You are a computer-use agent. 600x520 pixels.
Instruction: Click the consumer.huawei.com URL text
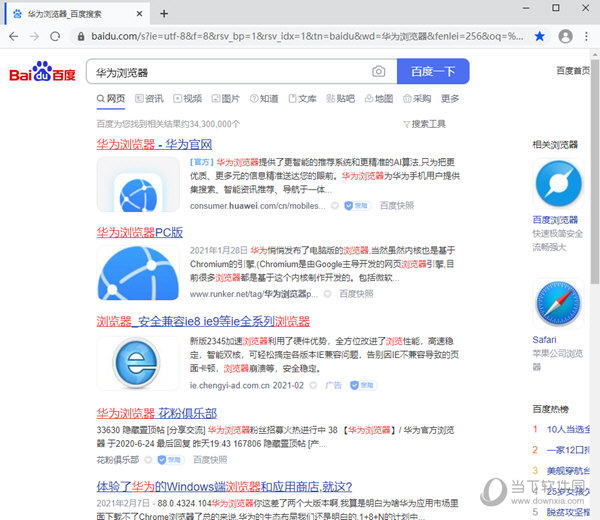coord(258,206)
